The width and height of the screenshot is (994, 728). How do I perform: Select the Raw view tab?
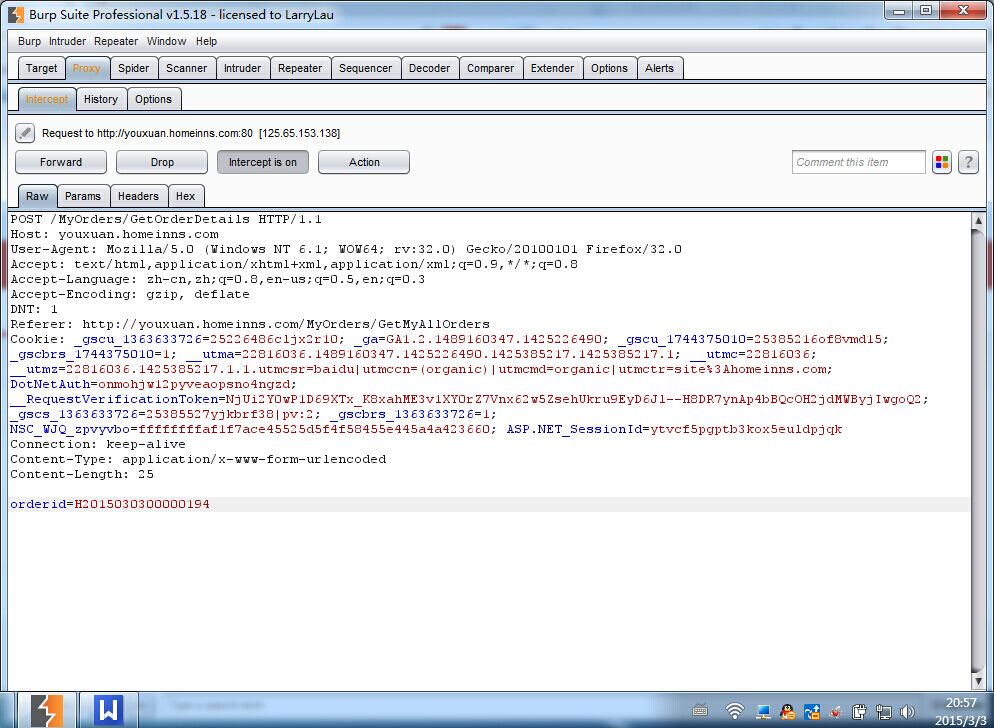pos(37,197)
